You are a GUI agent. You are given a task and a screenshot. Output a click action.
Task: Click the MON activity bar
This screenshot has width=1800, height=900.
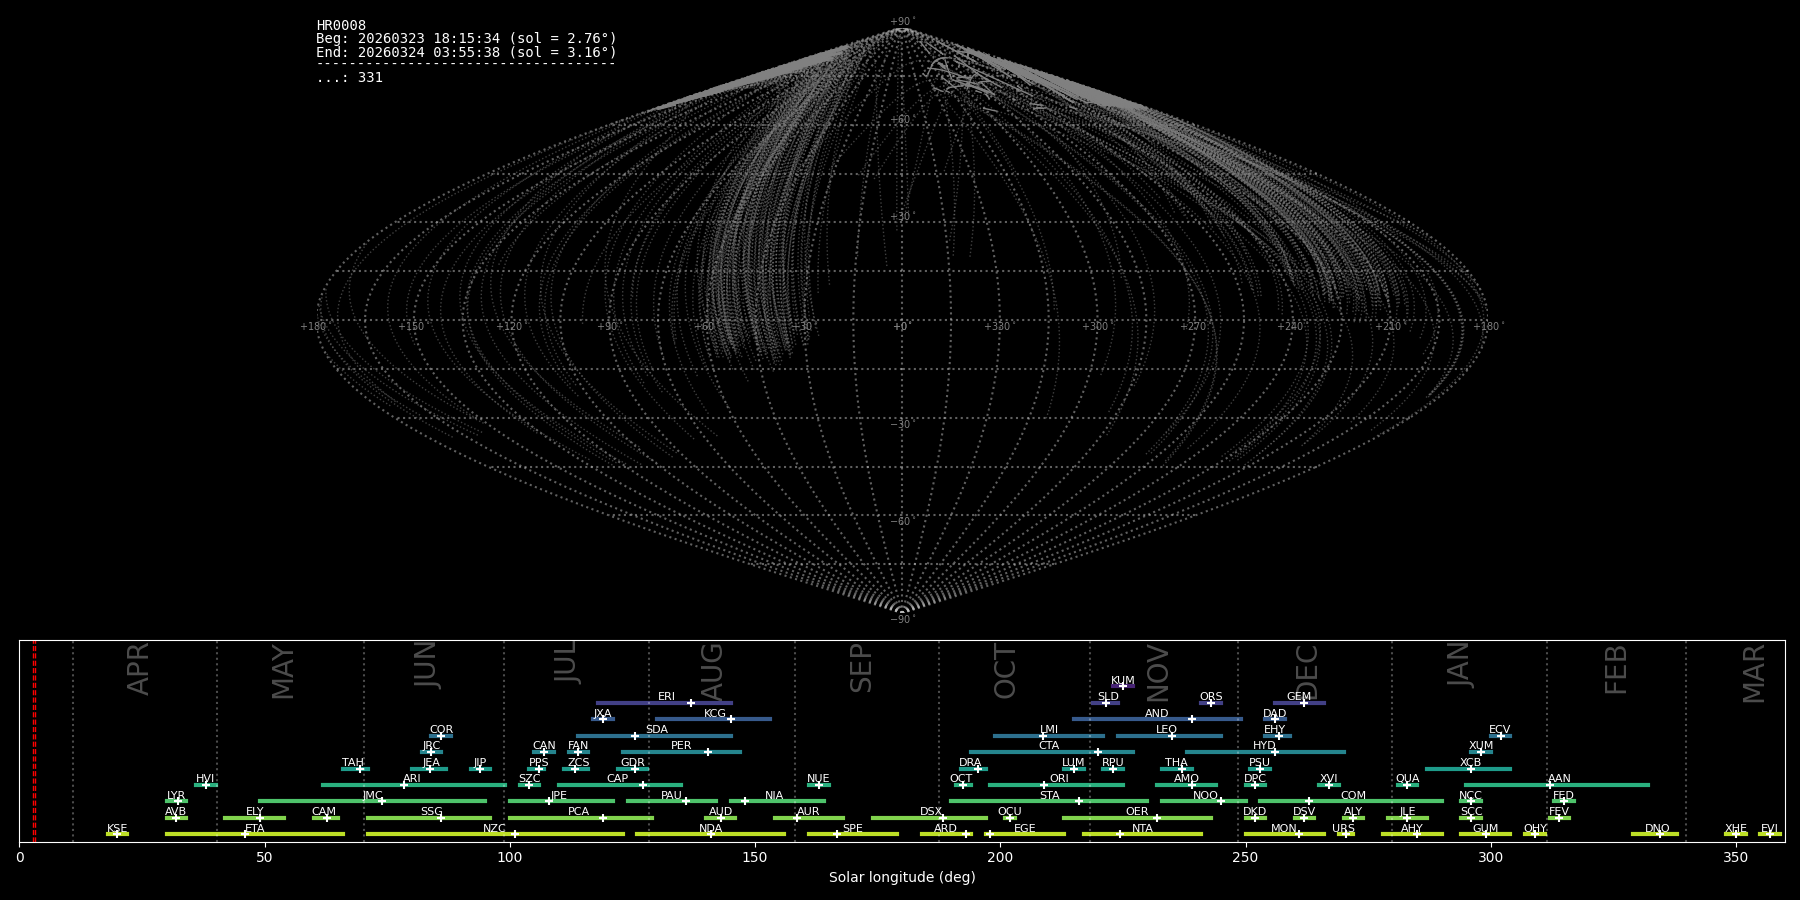(x=1285, y=834)
